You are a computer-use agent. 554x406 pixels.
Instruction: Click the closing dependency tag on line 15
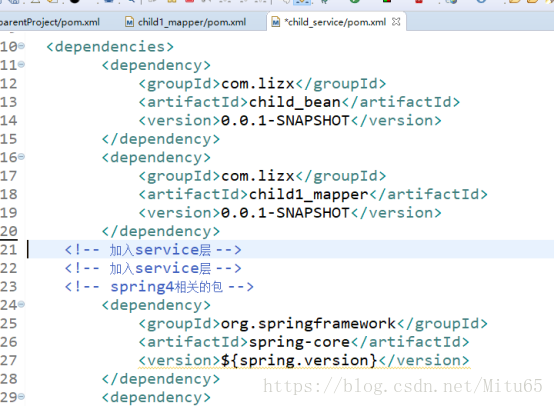161,139
